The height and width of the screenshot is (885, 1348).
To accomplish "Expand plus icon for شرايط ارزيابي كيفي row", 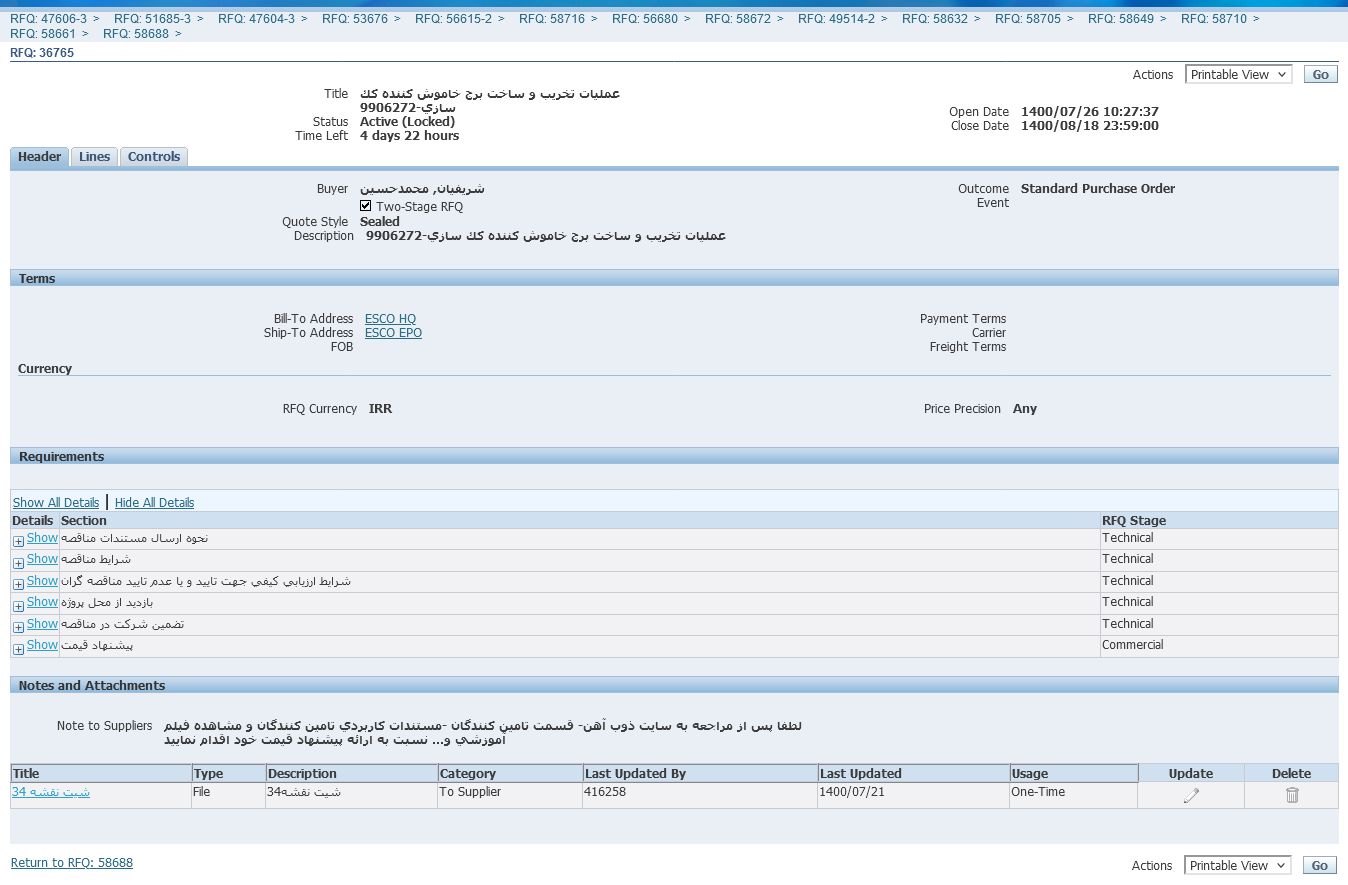I will (x=18, y=584).
